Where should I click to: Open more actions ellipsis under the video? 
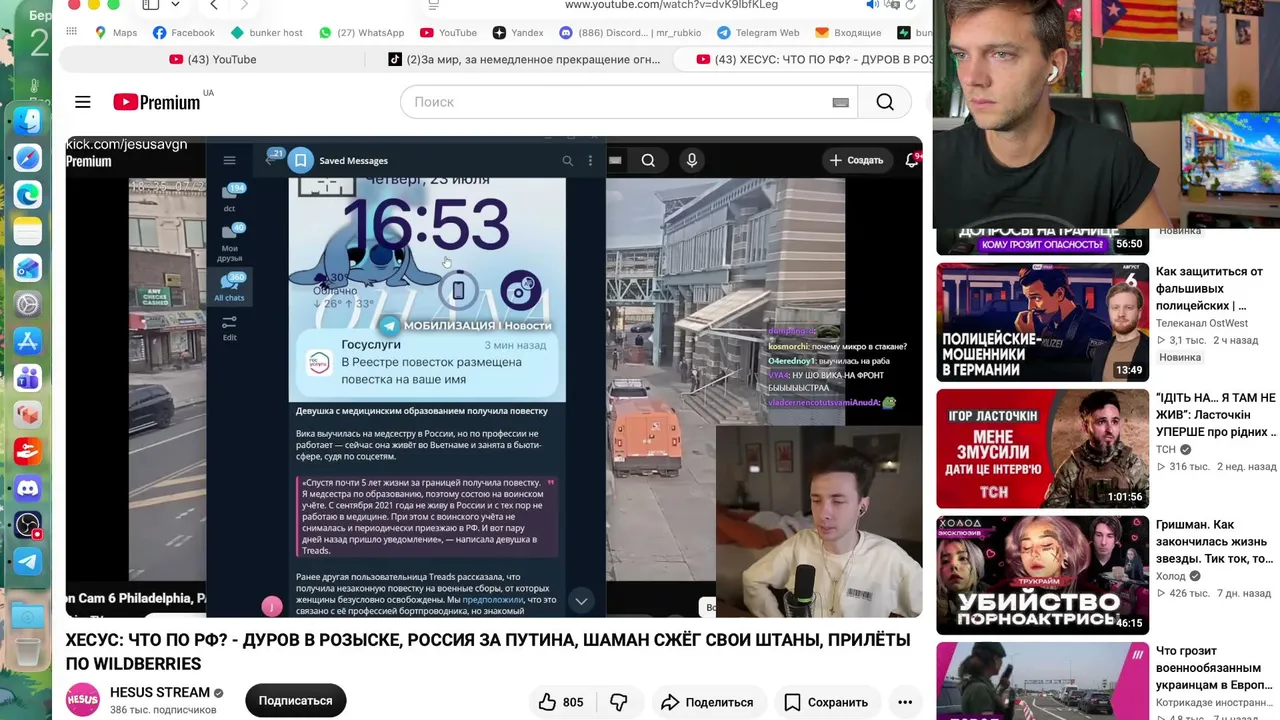click(905, 702)
